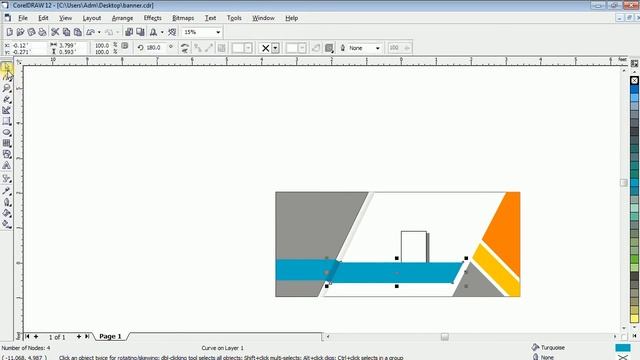Click the Corel Online icon
640x360 pixels.
[172, 32]
